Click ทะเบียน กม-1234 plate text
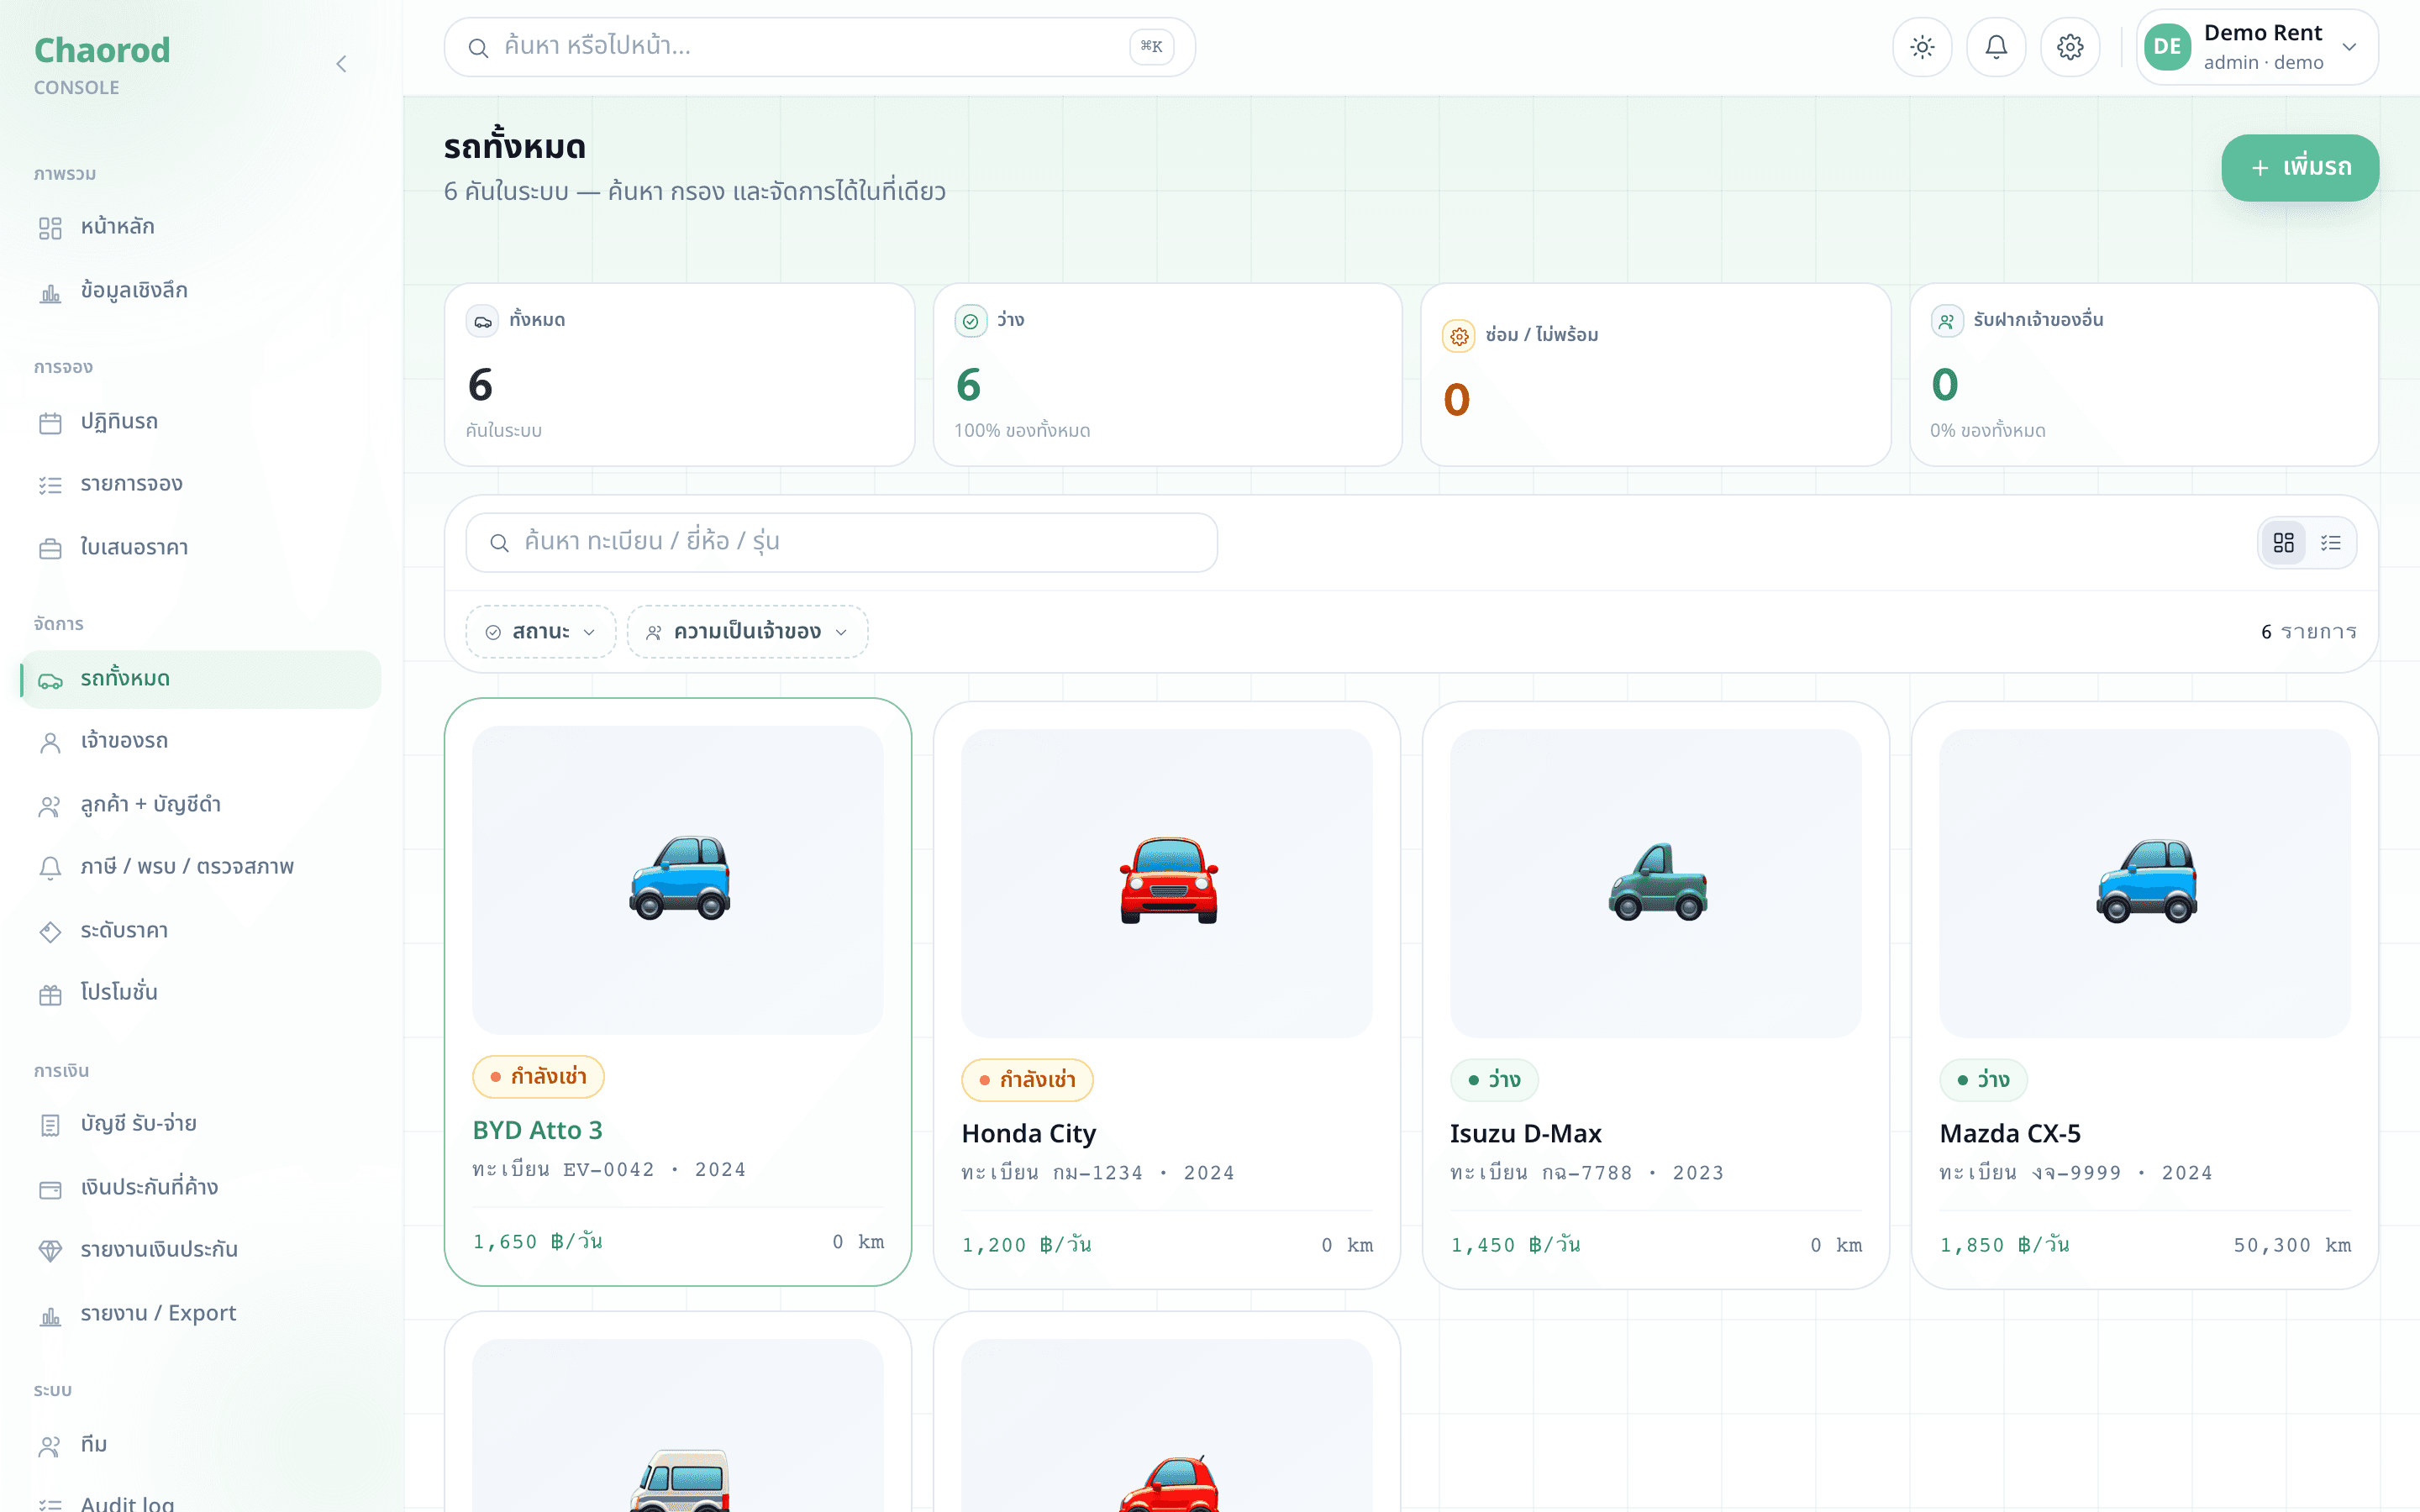2420x1512 pixels. tap(1052, 1173)
